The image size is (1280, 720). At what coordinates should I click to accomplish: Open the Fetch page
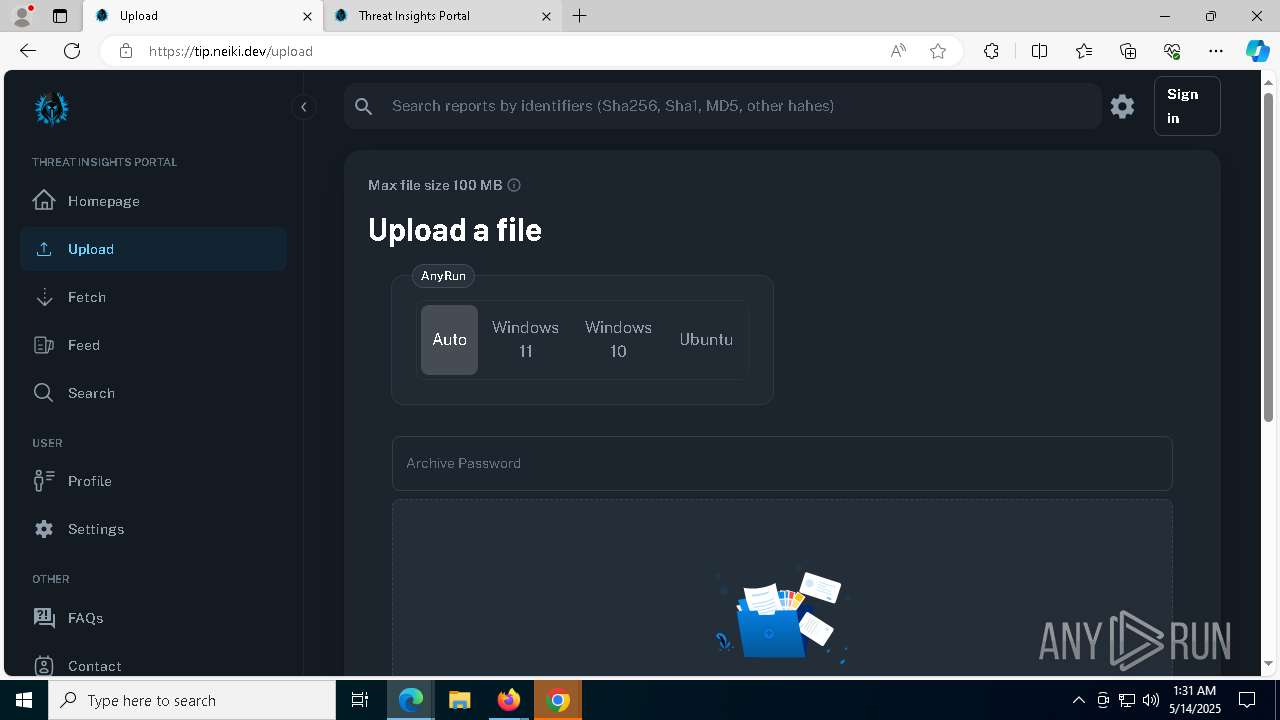click(153, 297)
